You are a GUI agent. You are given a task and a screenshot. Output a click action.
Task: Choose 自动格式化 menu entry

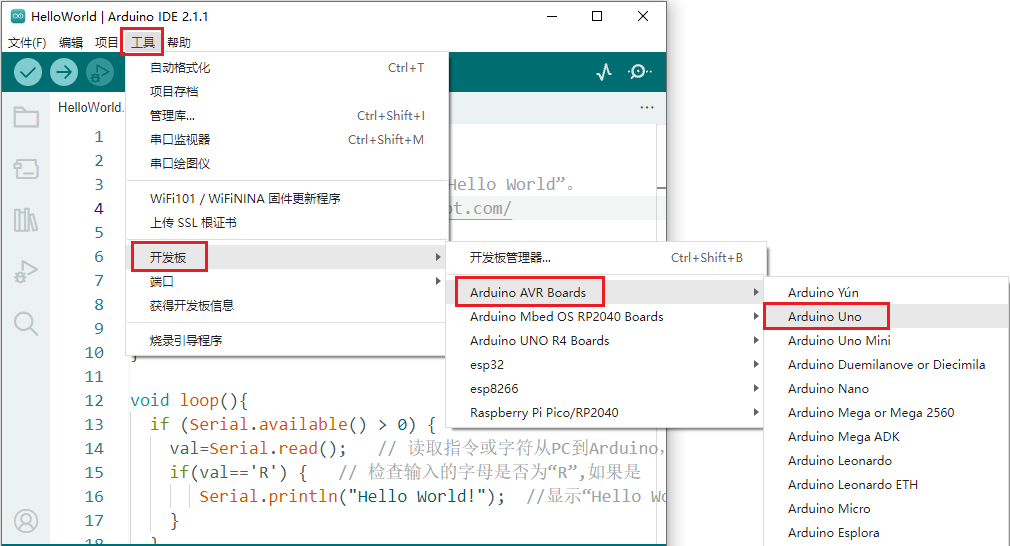287,68
